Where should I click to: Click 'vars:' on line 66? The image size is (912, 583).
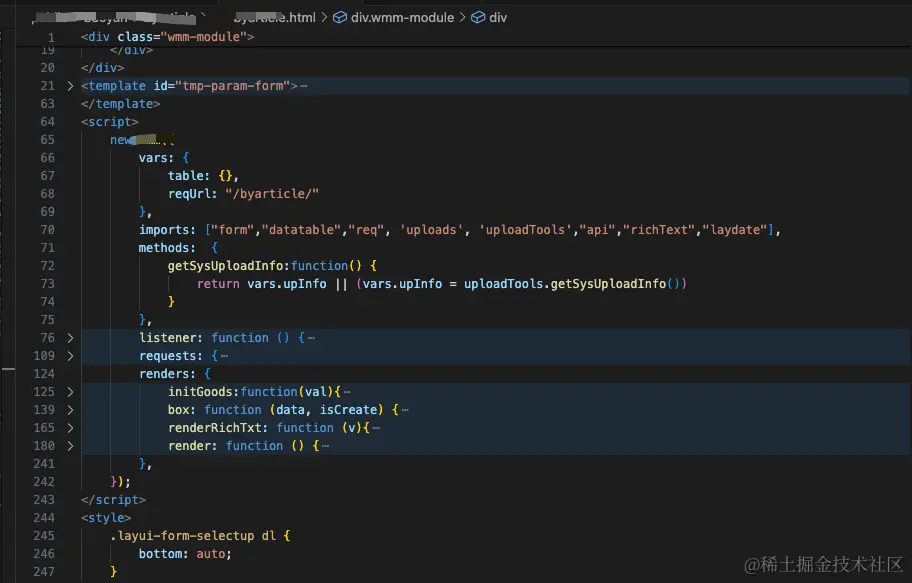click(x=156, y=158)
